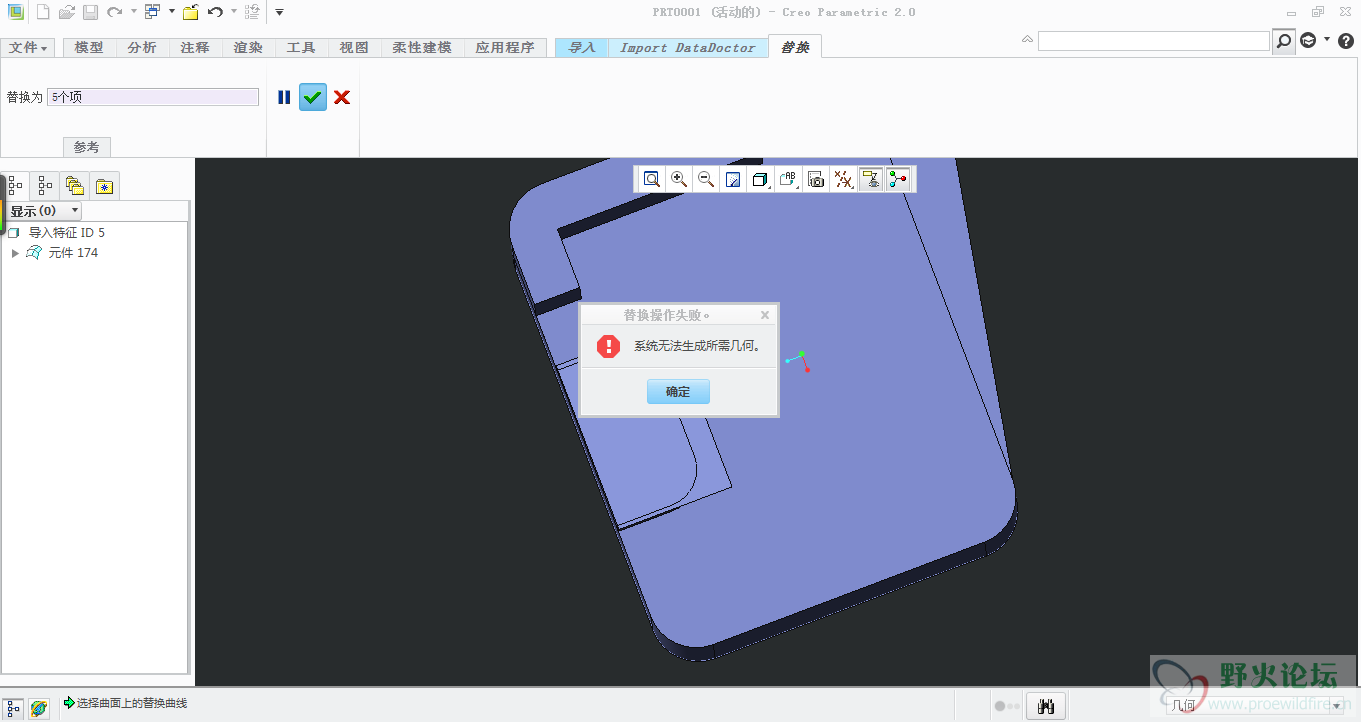Open the Customize Quick Access Toolbar arrow
The height and width of the screenshot is (722, 1361).
279,12
